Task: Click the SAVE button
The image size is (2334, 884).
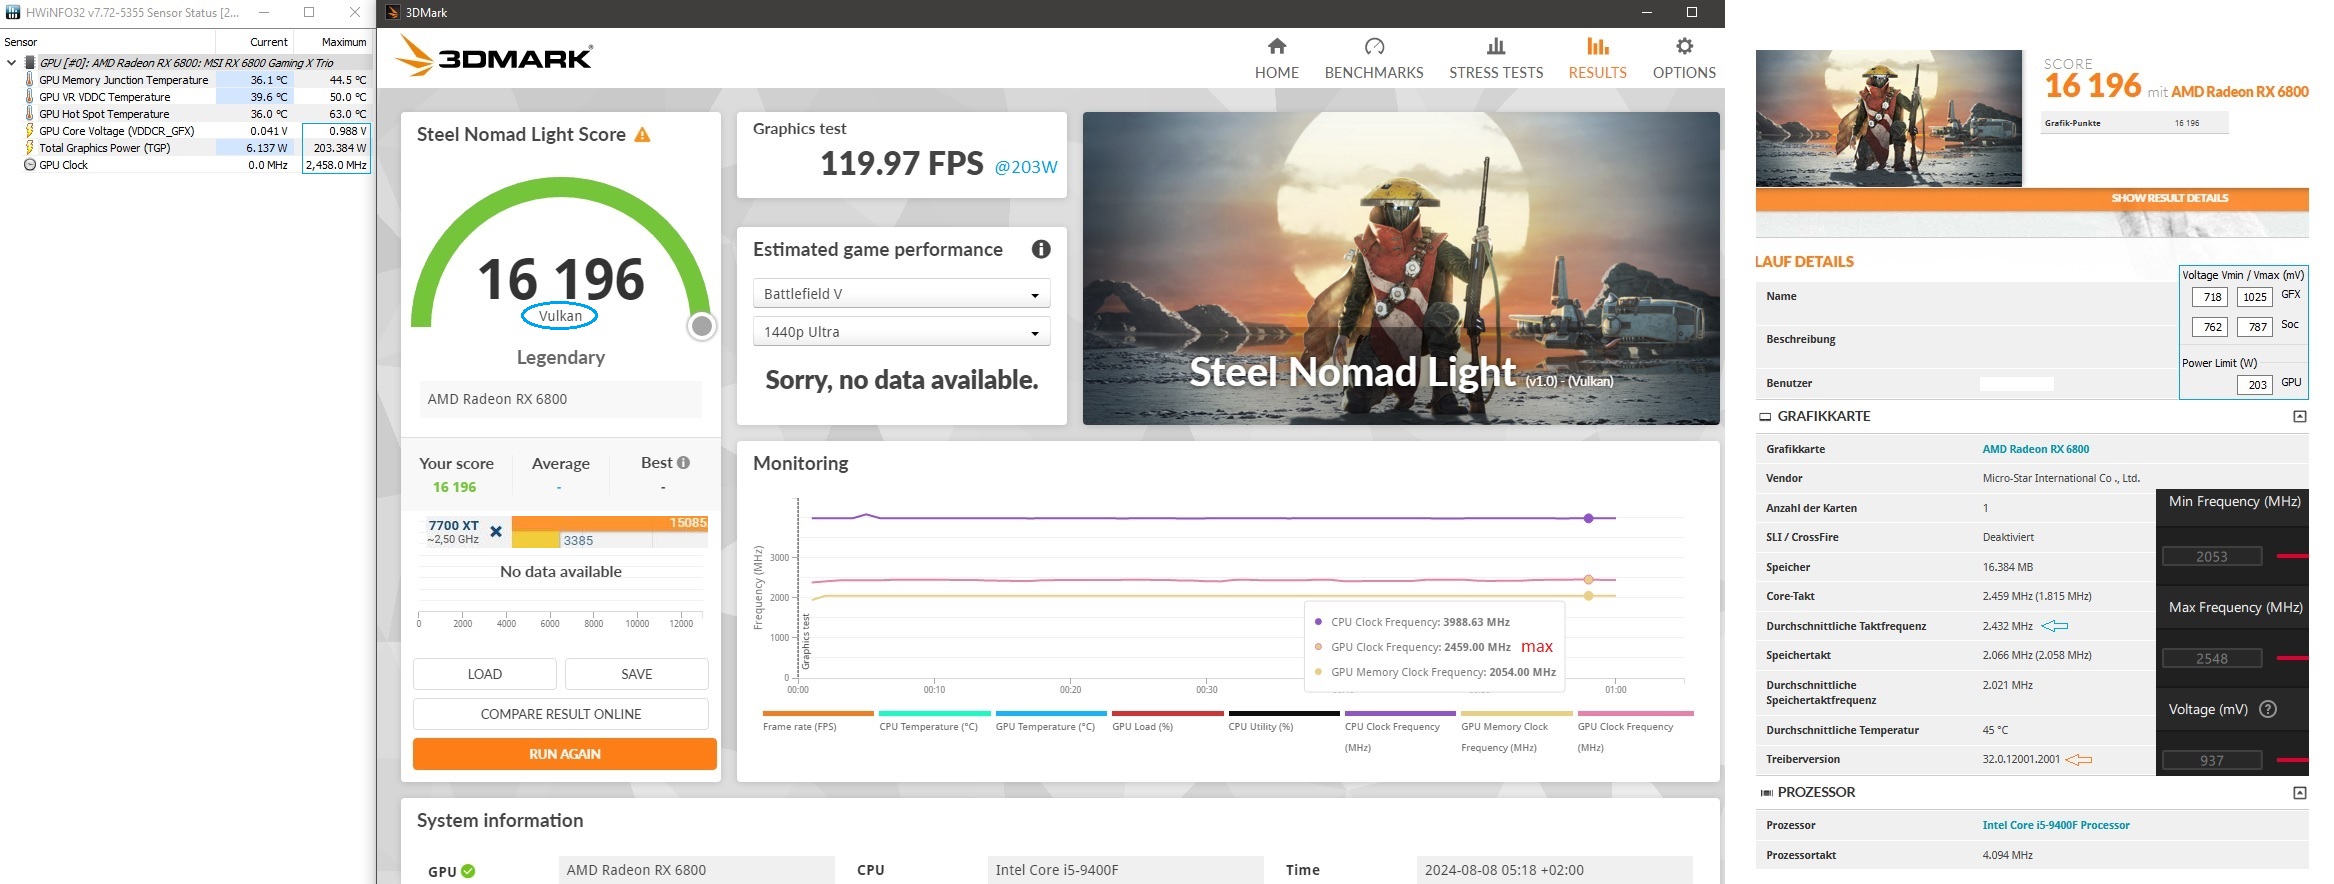Action: coord(636,674)
